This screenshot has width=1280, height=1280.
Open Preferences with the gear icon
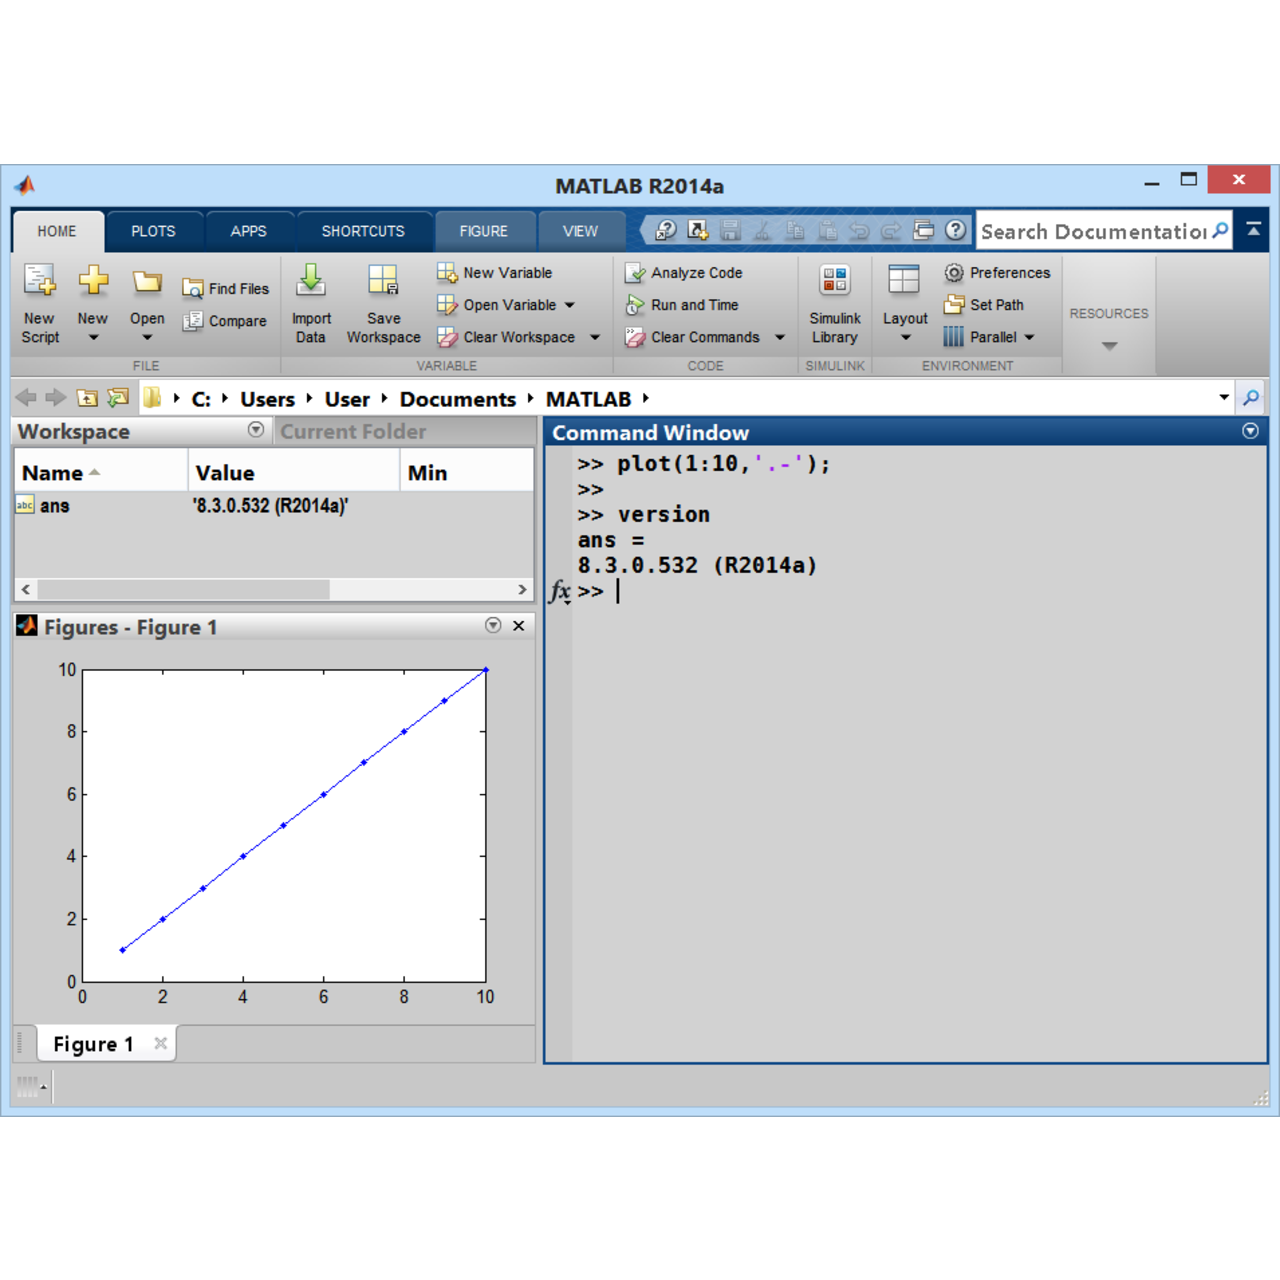pyautogui.click(x=954, y=273)
